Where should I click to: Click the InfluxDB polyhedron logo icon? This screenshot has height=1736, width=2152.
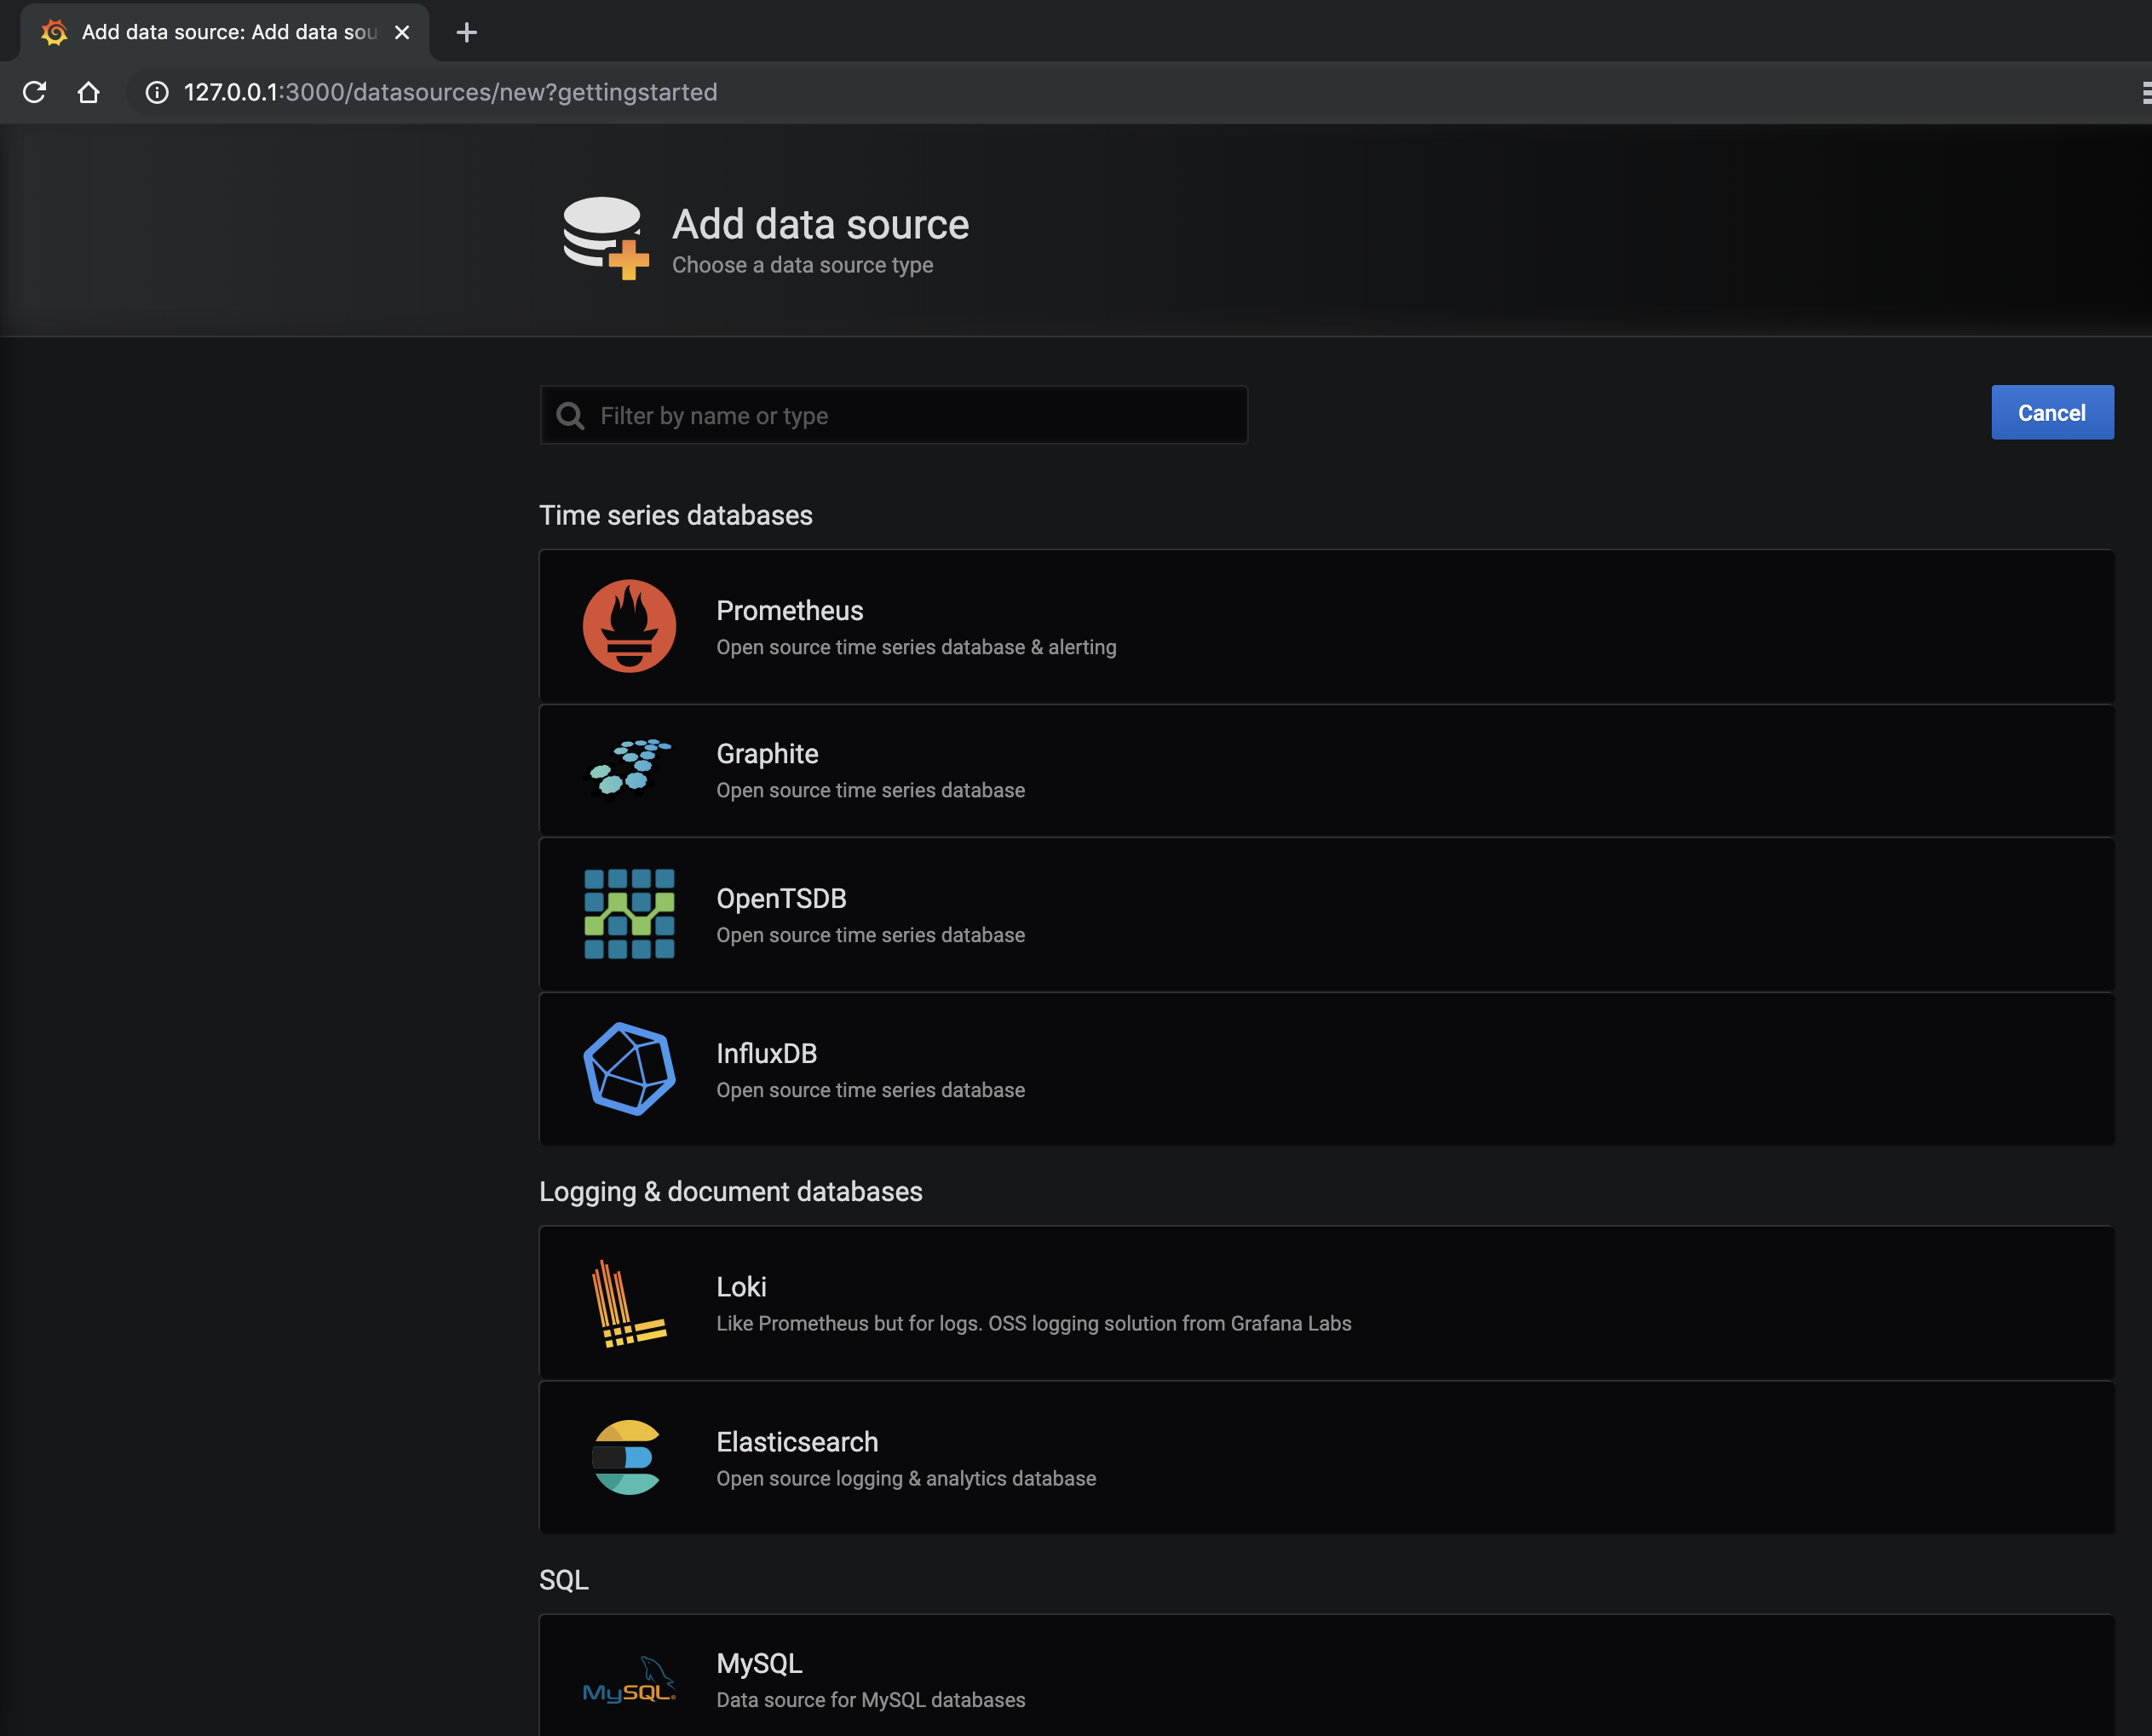pos(629,1069)
